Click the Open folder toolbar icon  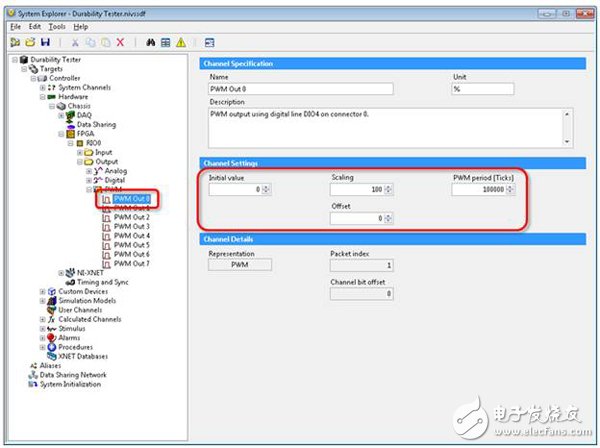click(29, 43)
